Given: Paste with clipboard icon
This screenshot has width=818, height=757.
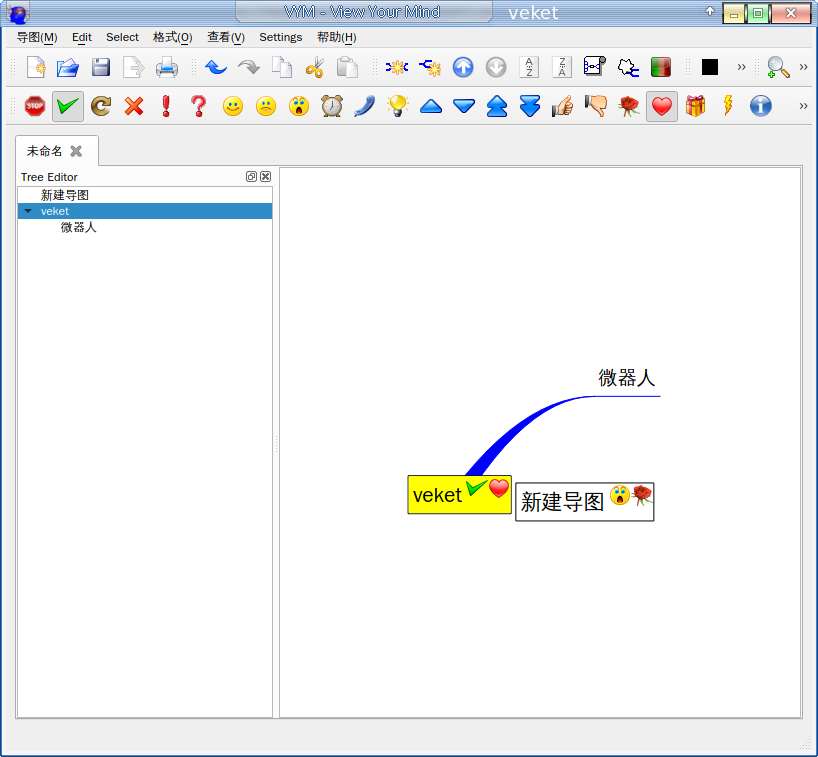Looking at the screenshot, I should pyautogui.click(x=347, y=67).
